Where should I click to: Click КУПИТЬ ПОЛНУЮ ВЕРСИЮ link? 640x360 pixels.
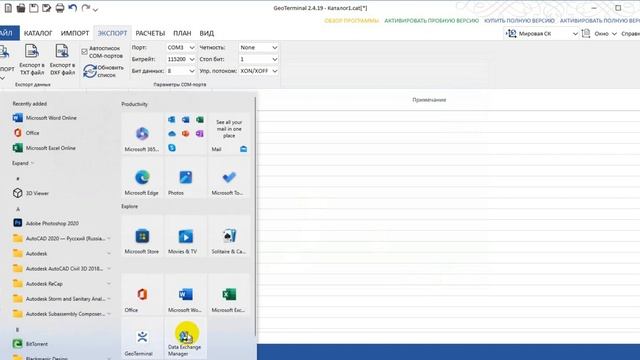click(x=519, y=20)
